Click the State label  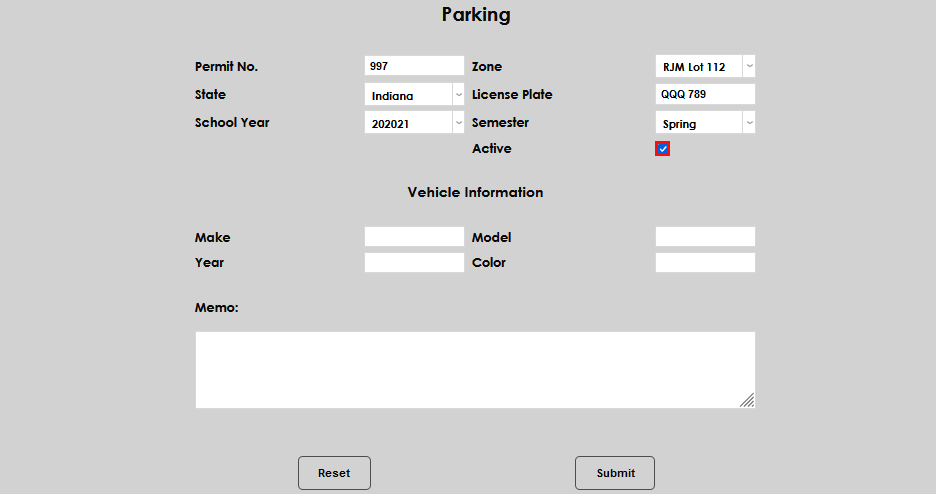(210, 94)
